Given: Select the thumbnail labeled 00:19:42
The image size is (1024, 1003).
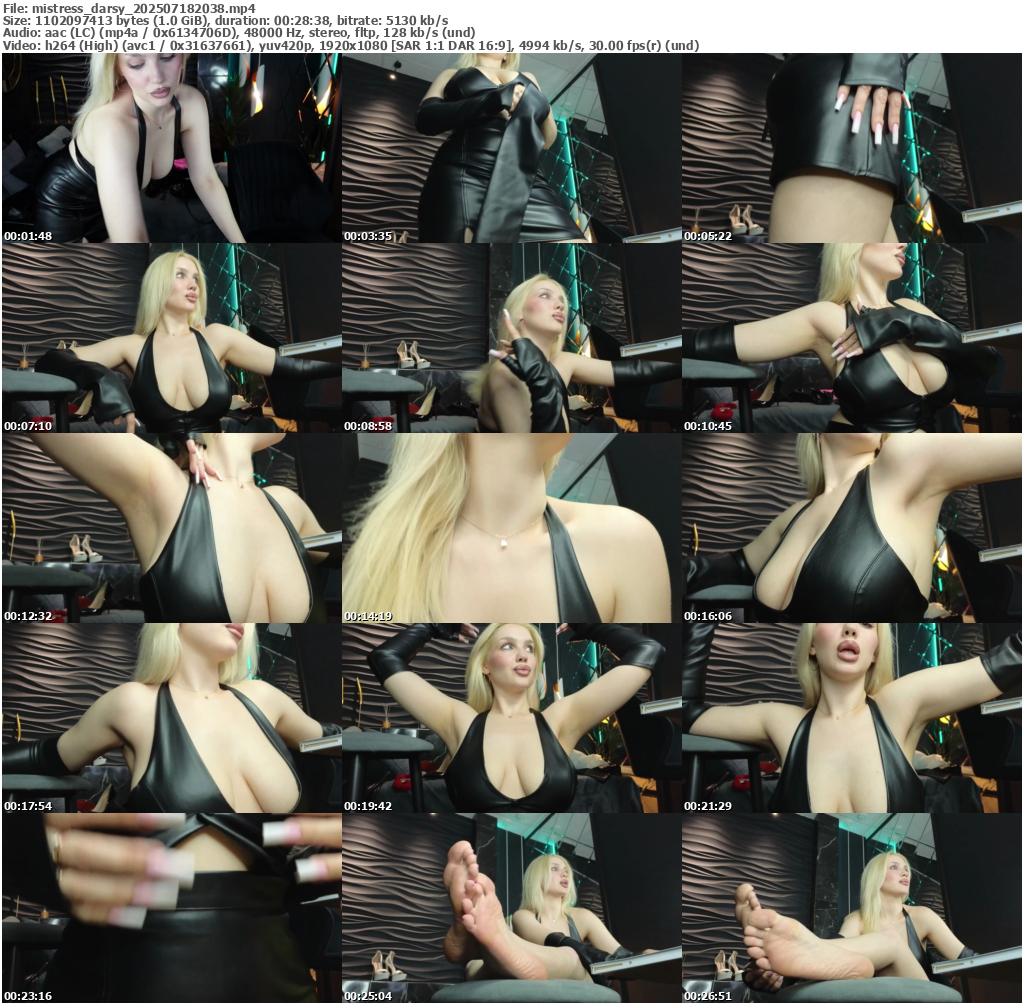Looking at the screenshot, I should [511, 718].
